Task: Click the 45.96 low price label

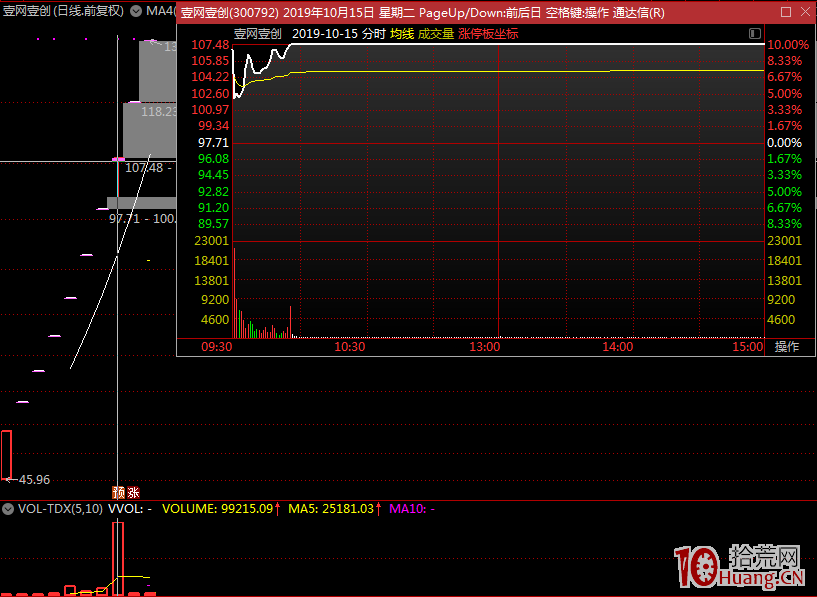Action: click(x=34, y=480)
